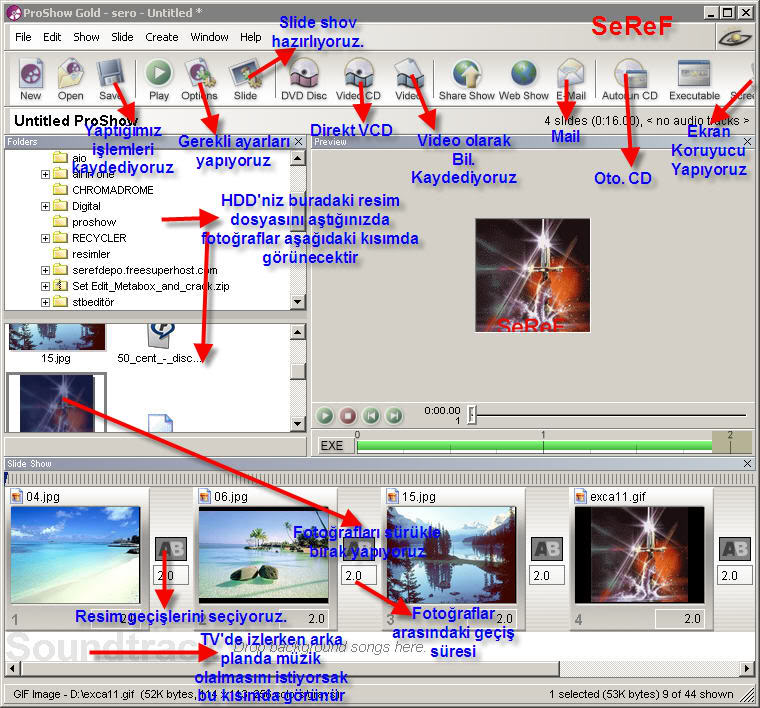Create a DVD Disc output

304,79
